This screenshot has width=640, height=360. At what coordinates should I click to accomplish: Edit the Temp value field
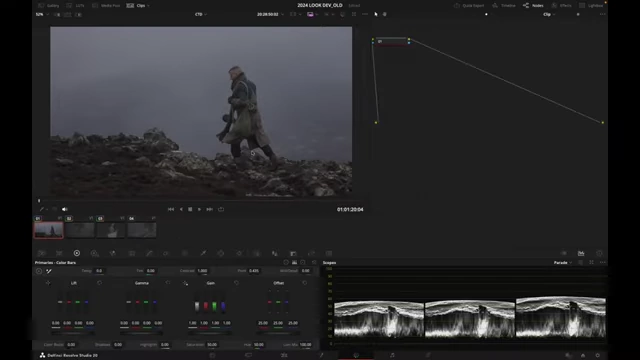(99, 271)
